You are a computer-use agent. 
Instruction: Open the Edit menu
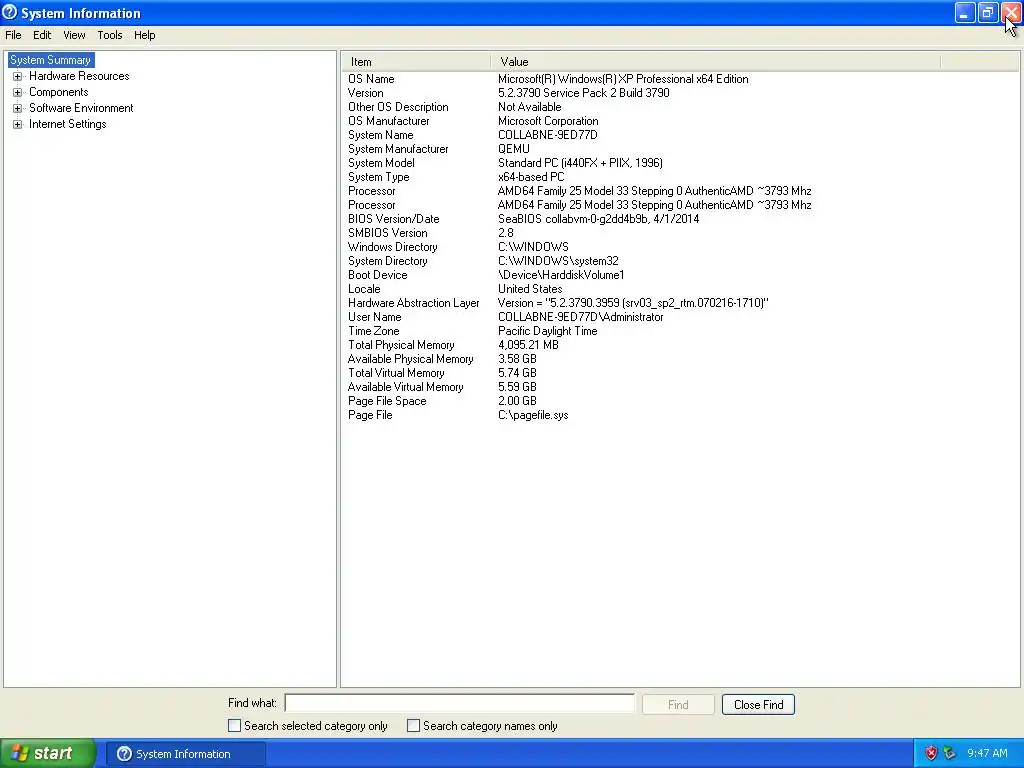[42, 35]
